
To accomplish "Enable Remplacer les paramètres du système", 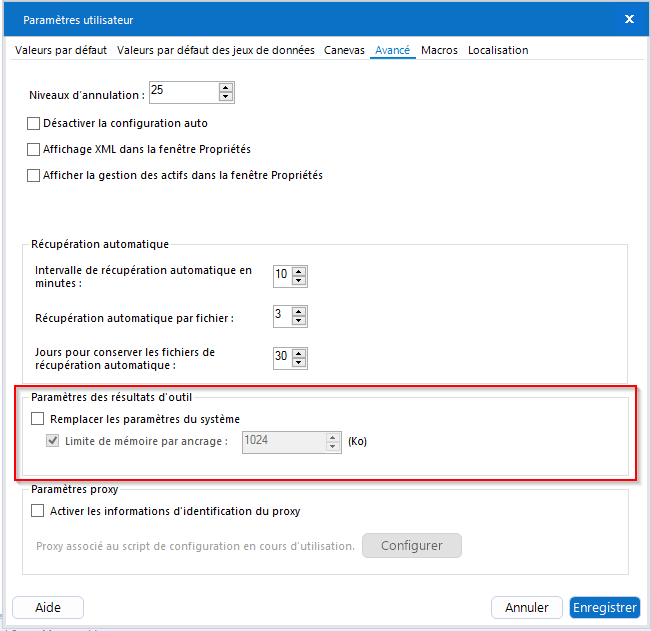I will point(39,419).
